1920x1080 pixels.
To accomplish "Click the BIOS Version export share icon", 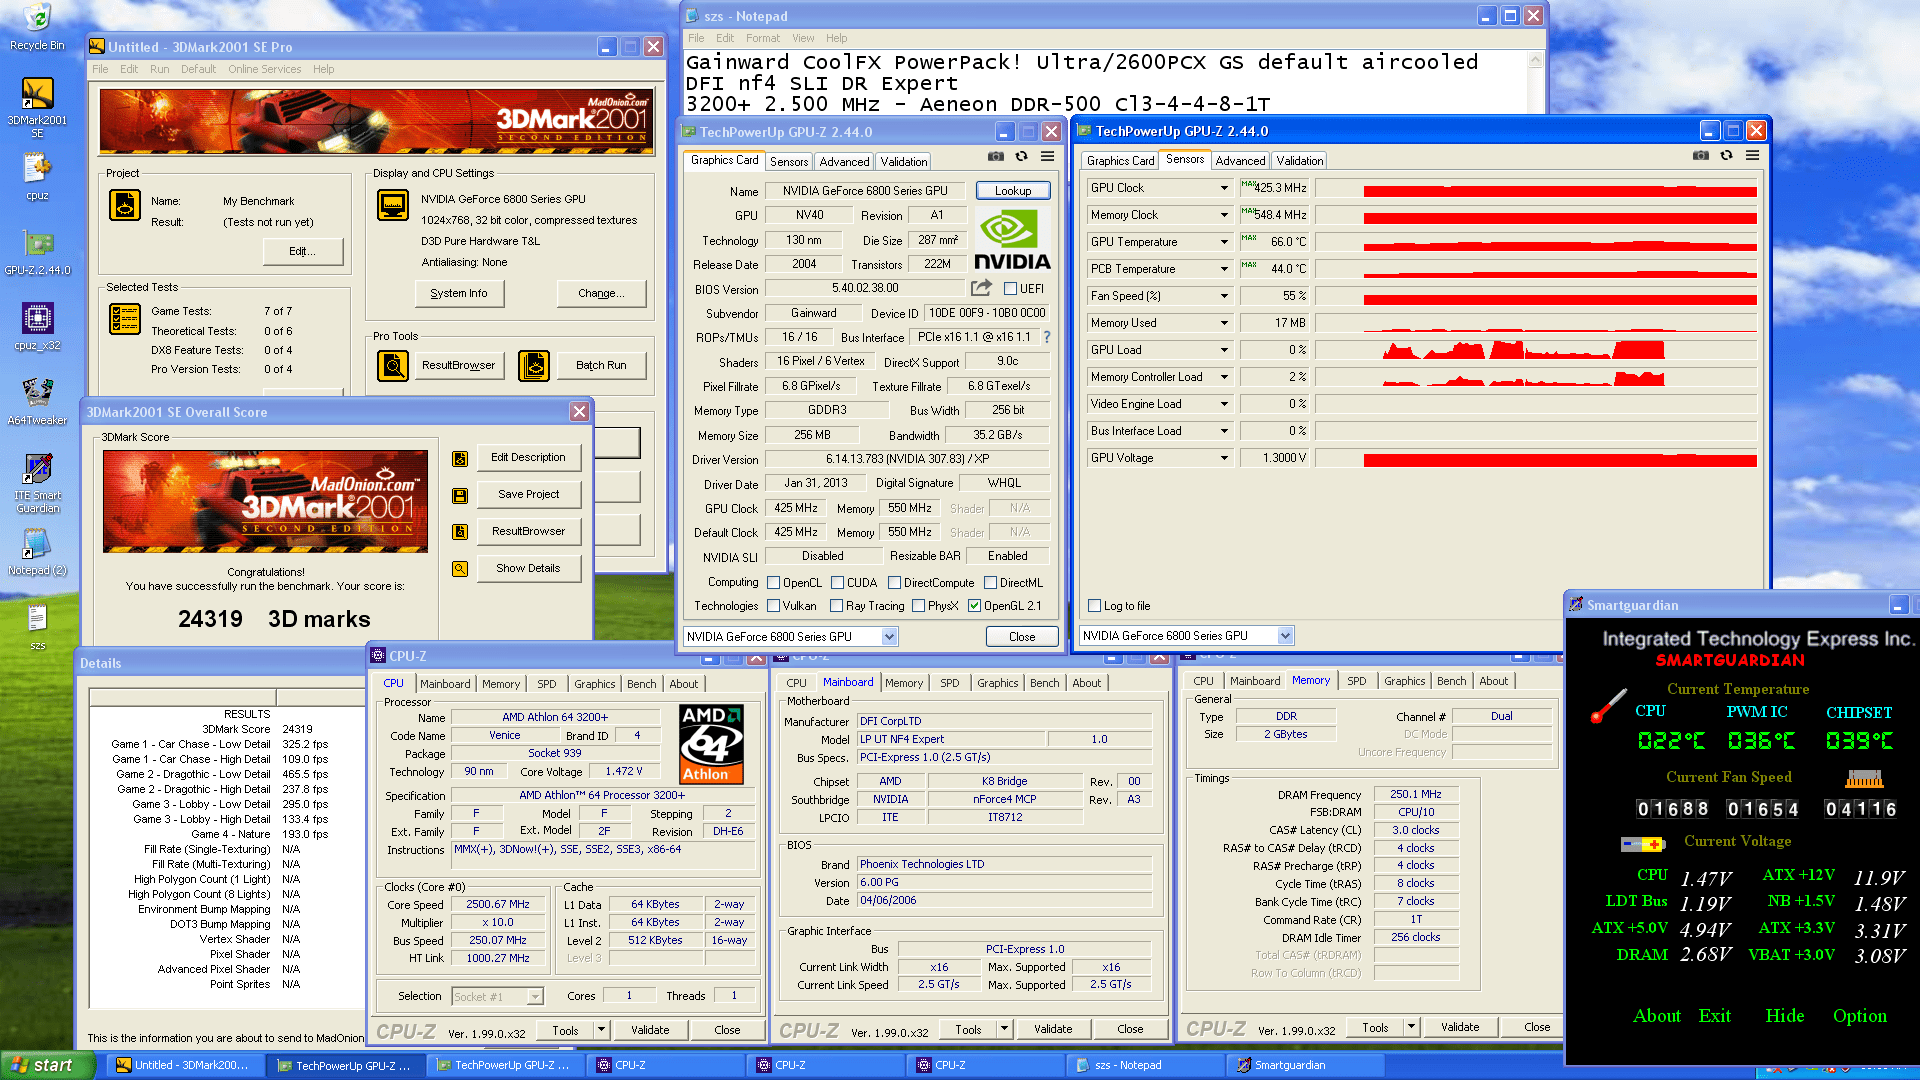I will 981,288.
